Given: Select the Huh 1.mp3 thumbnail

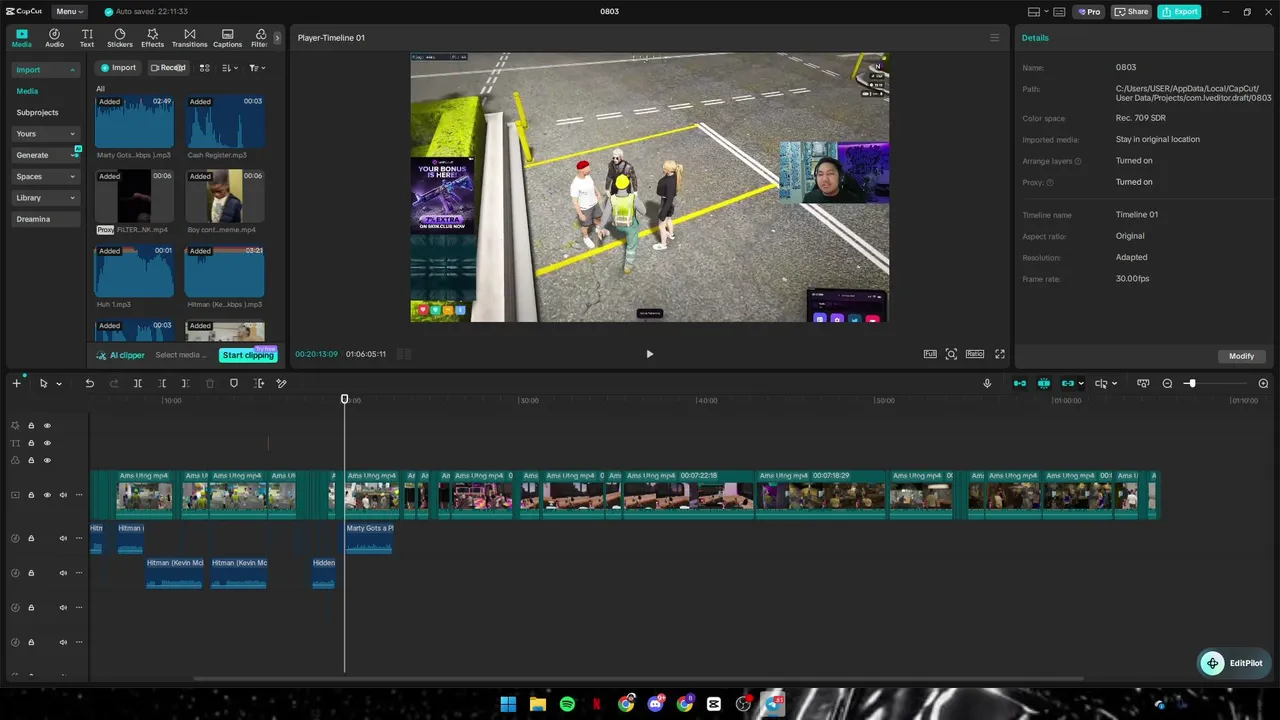Looking at the screenshot, I should [134, 271].
